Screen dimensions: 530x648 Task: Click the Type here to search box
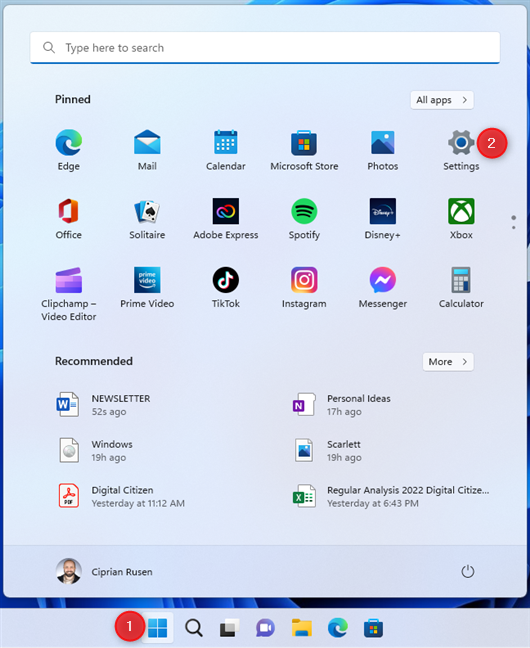coord(265,48)
